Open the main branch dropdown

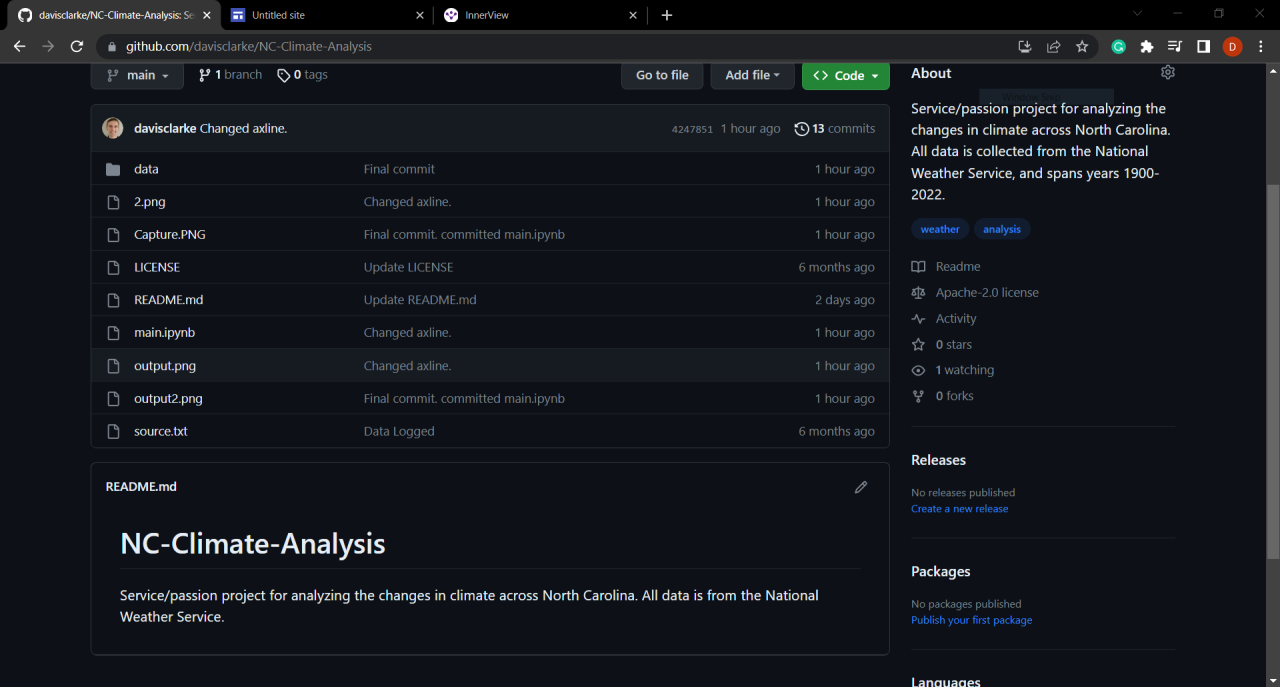pos(137,75)
